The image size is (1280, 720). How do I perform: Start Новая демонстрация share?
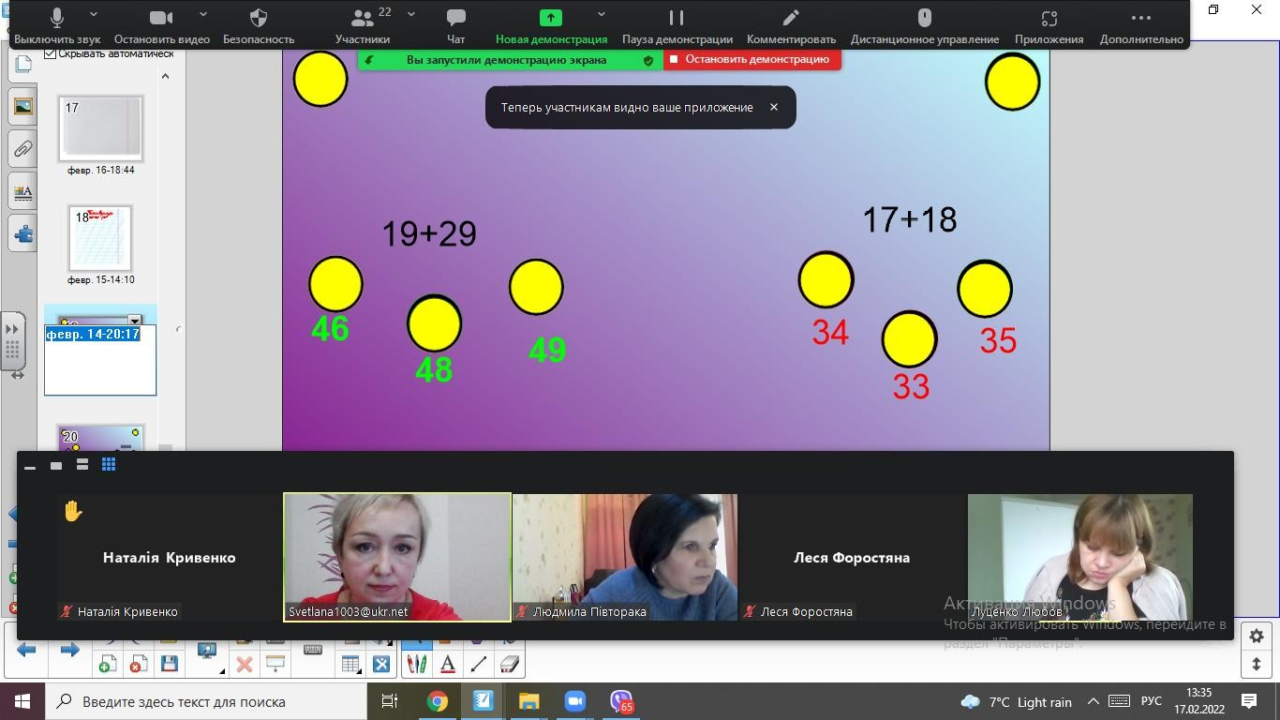coord(551,26)
